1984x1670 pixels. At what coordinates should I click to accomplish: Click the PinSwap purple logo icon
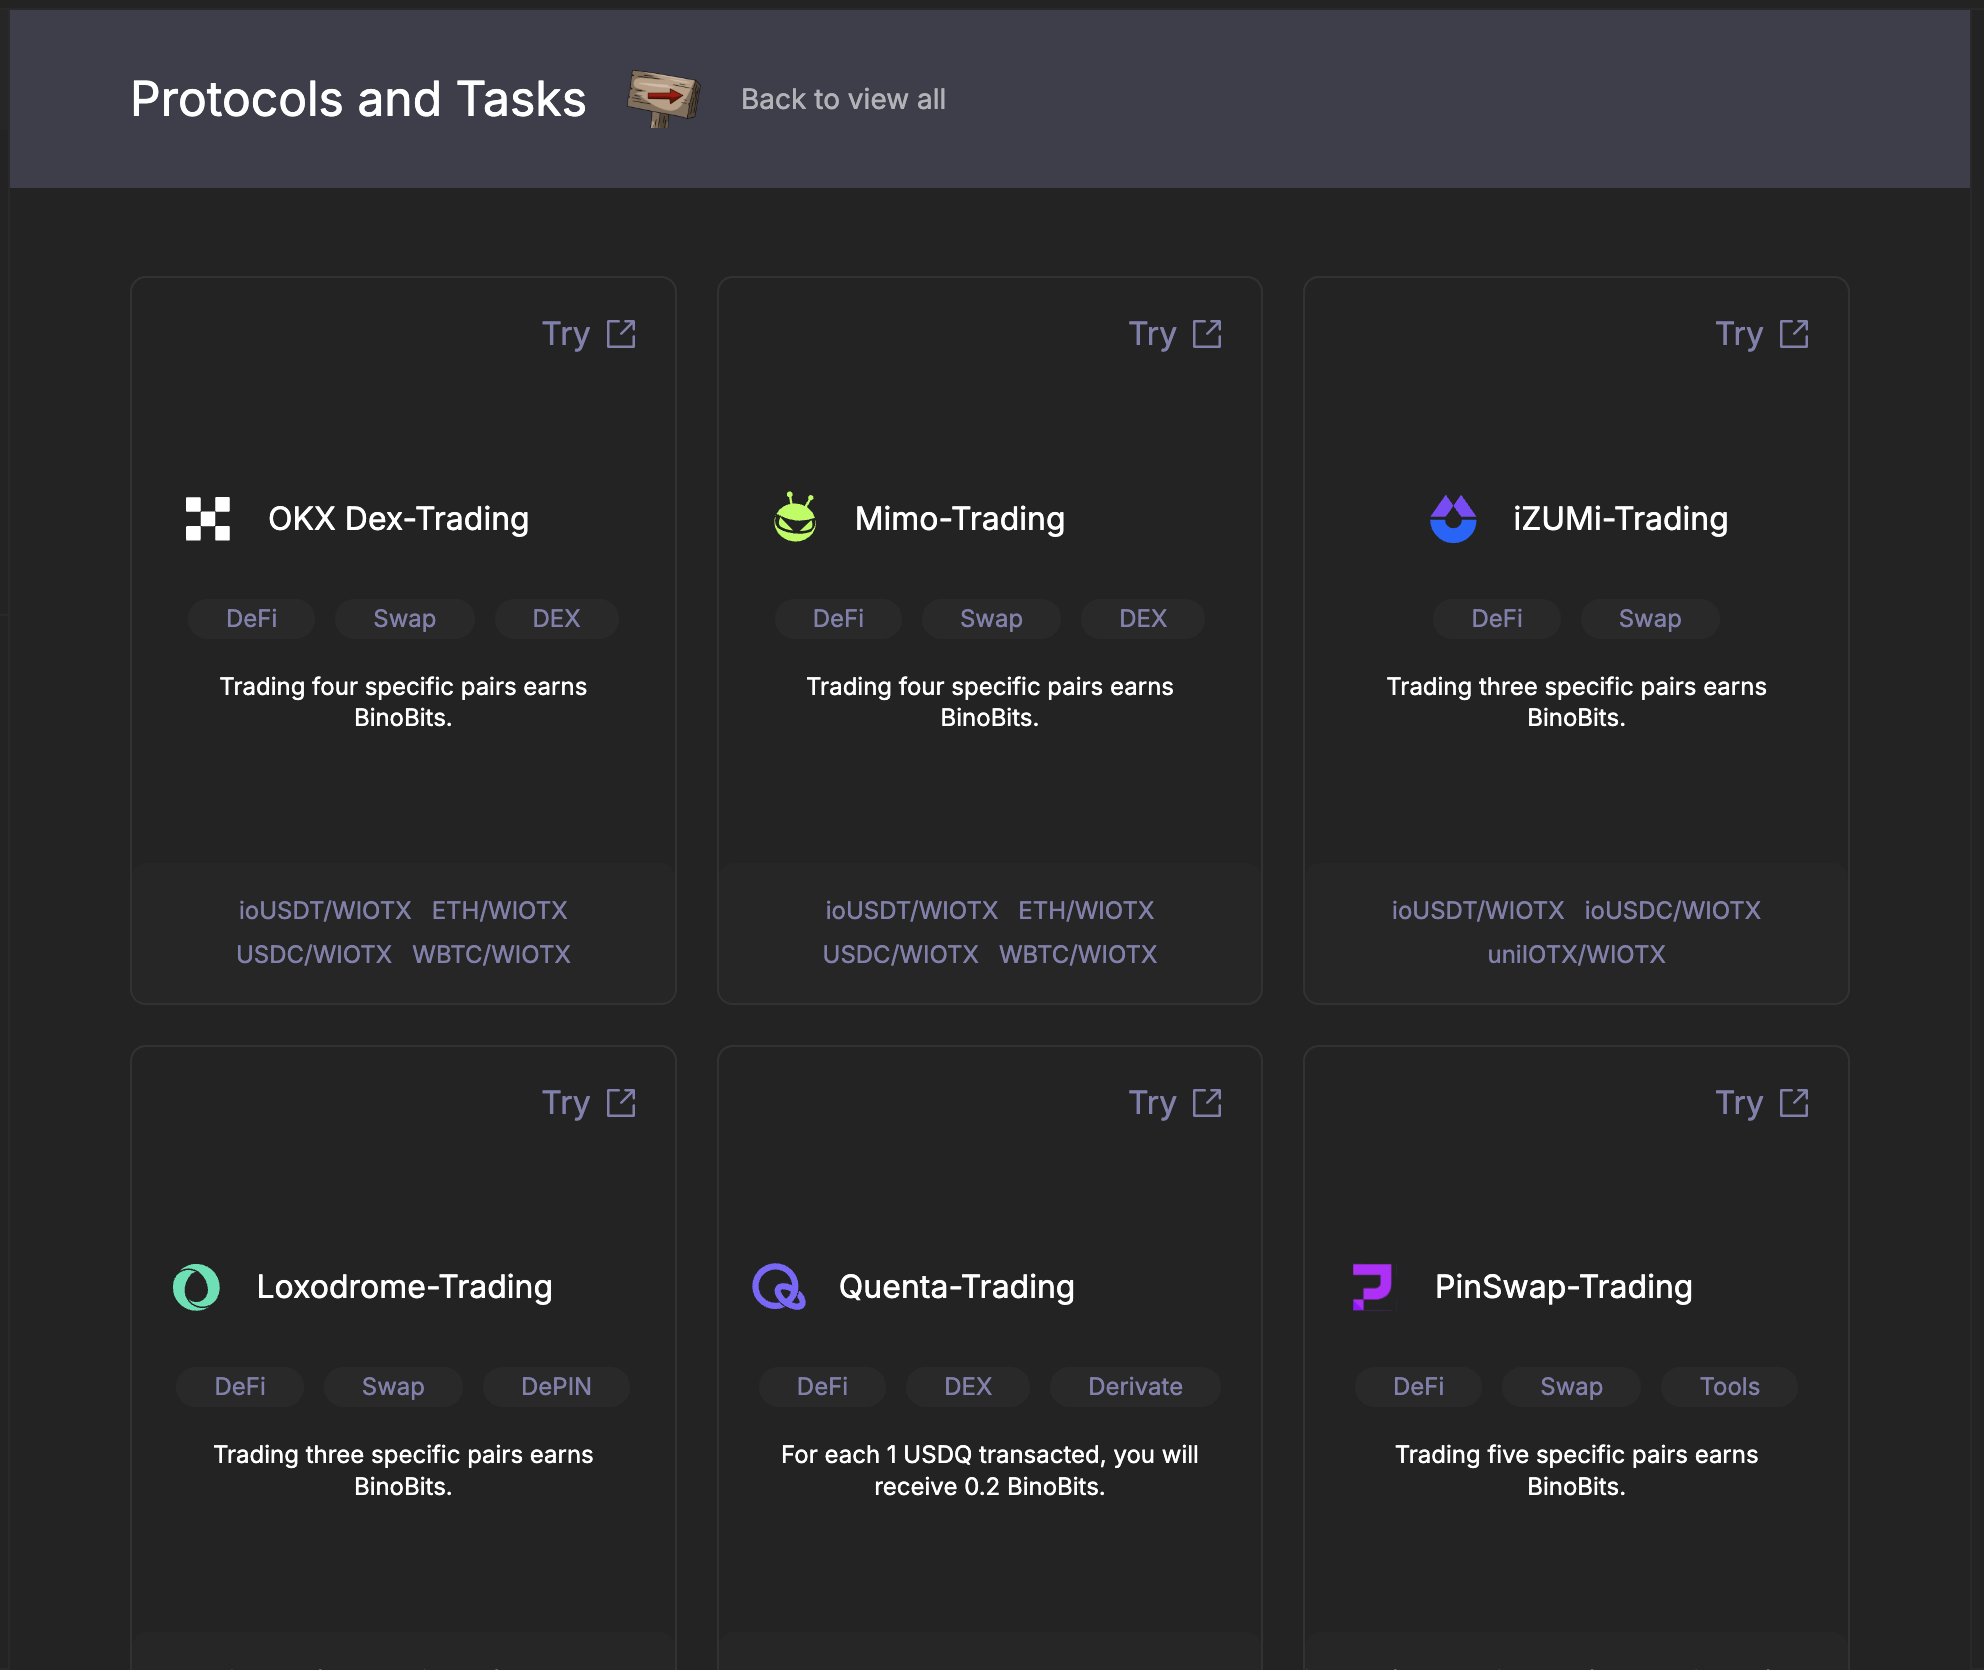[x=1372, y=1287]
